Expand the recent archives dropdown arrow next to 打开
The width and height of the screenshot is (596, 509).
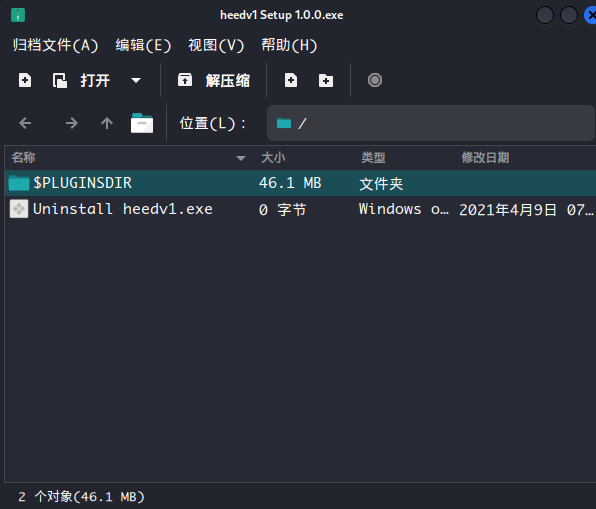pos(136,80)
